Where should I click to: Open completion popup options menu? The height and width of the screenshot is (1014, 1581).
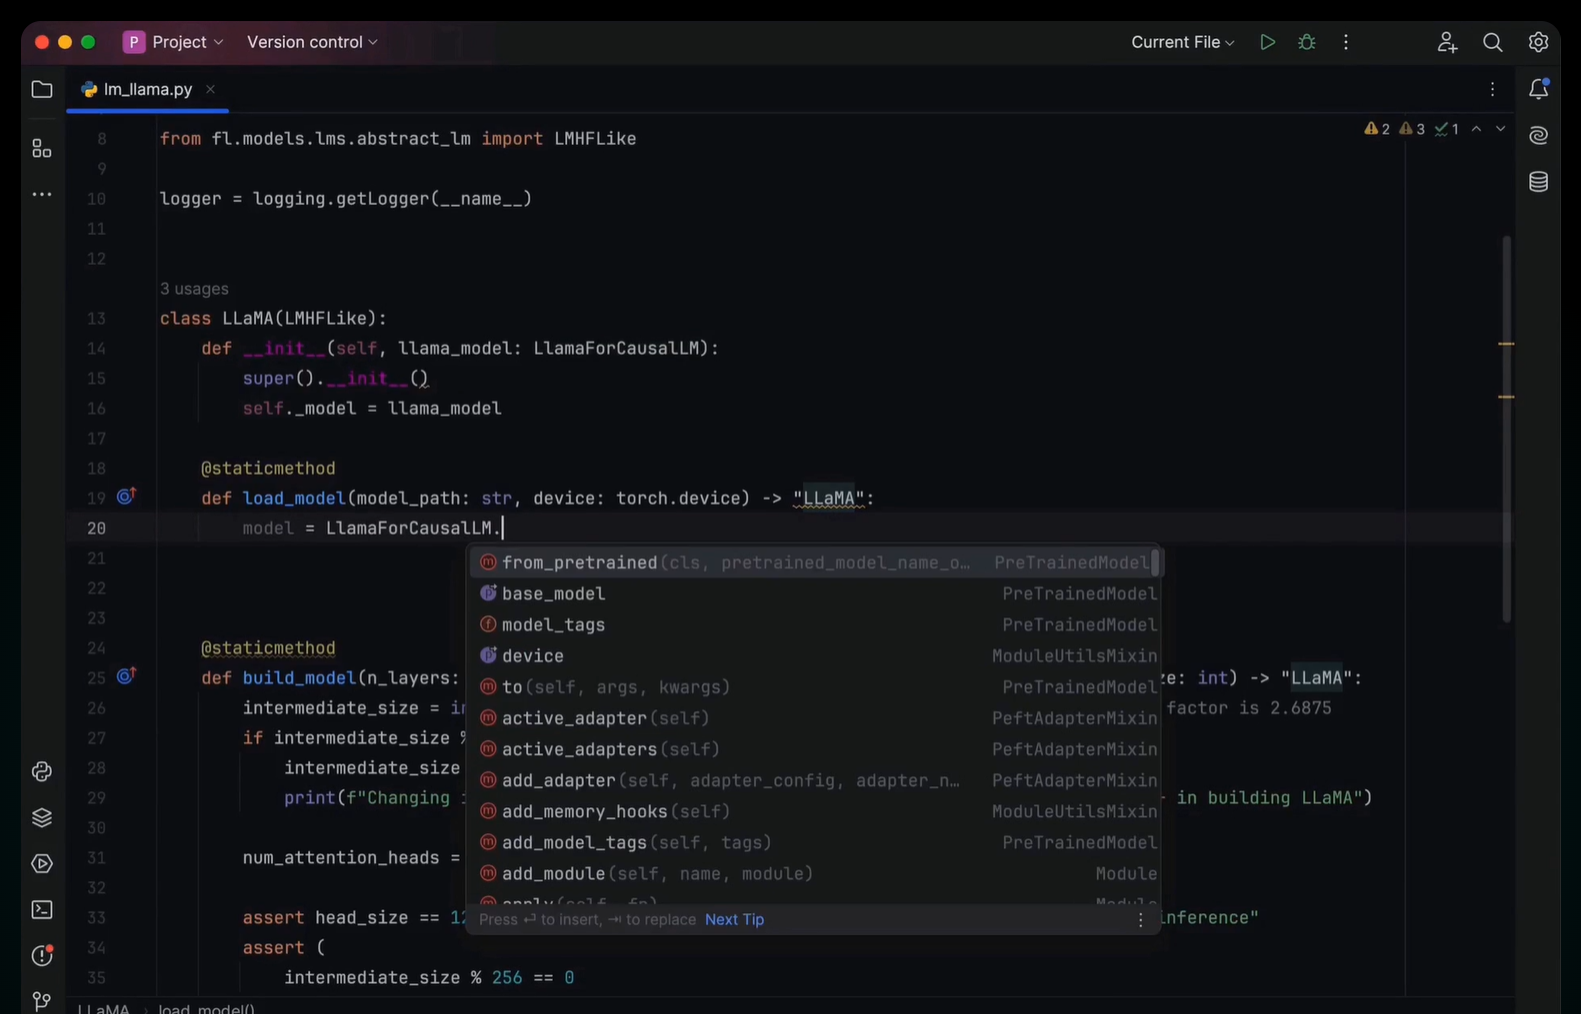(1141, 920)
